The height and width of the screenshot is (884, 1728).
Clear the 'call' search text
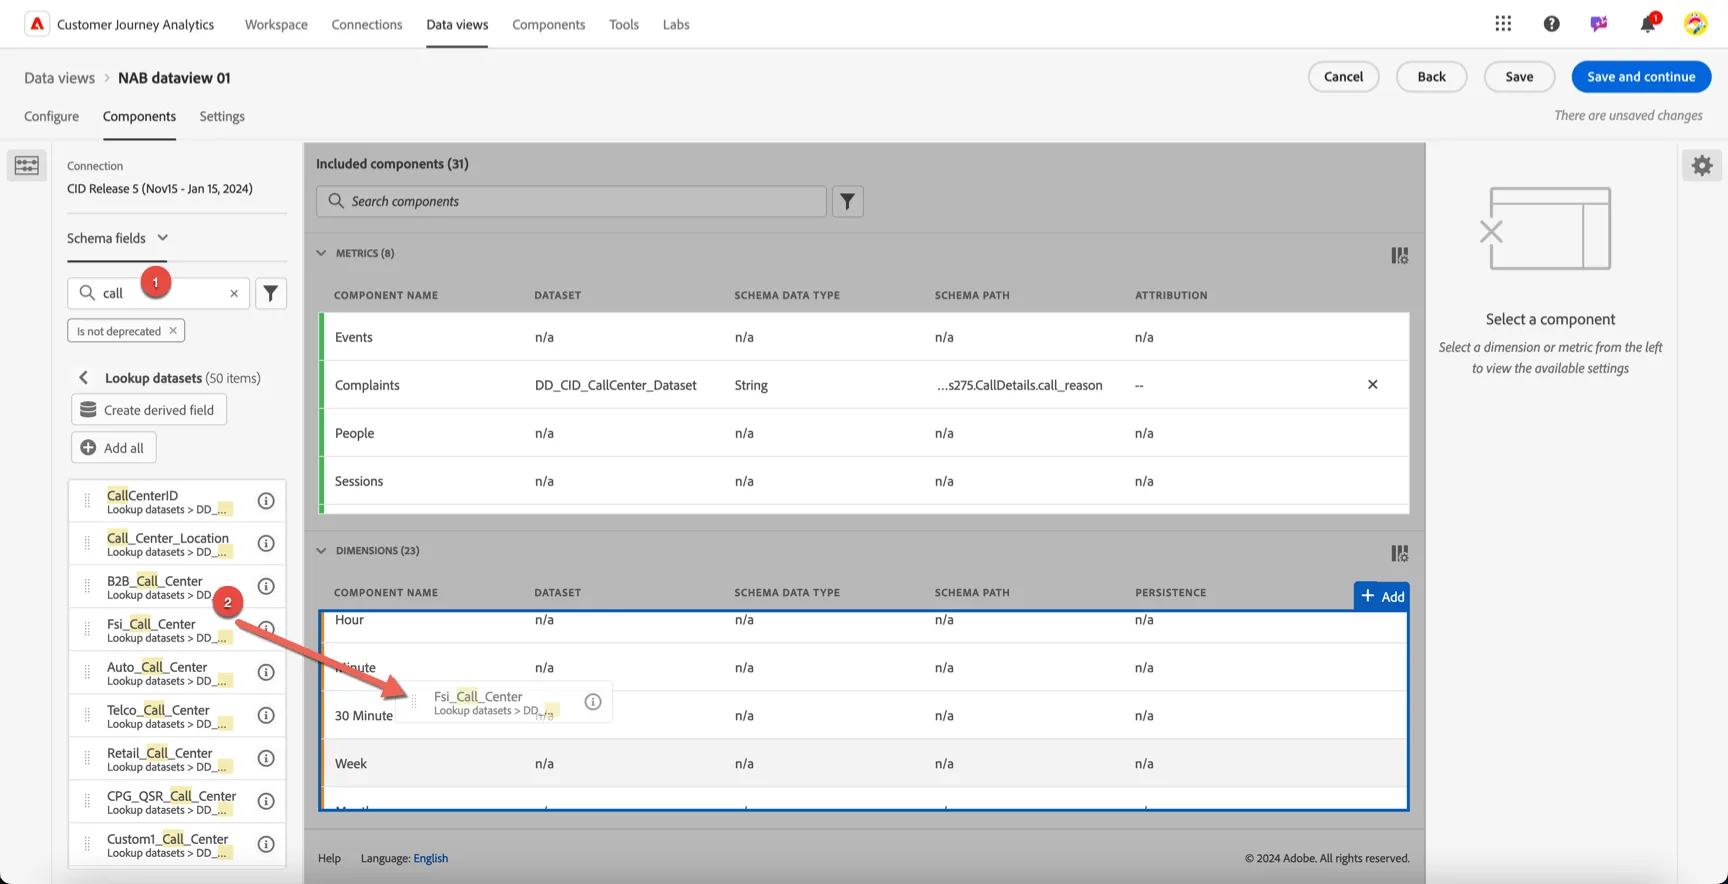[234, 293]
